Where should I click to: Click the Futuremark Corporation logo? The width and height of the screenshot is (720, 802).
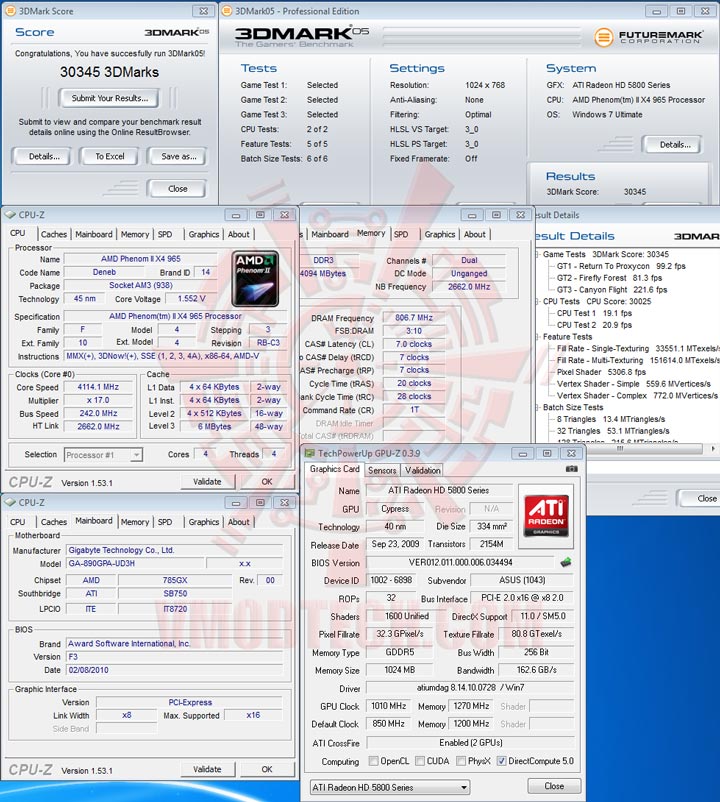[x=648, y=37]
